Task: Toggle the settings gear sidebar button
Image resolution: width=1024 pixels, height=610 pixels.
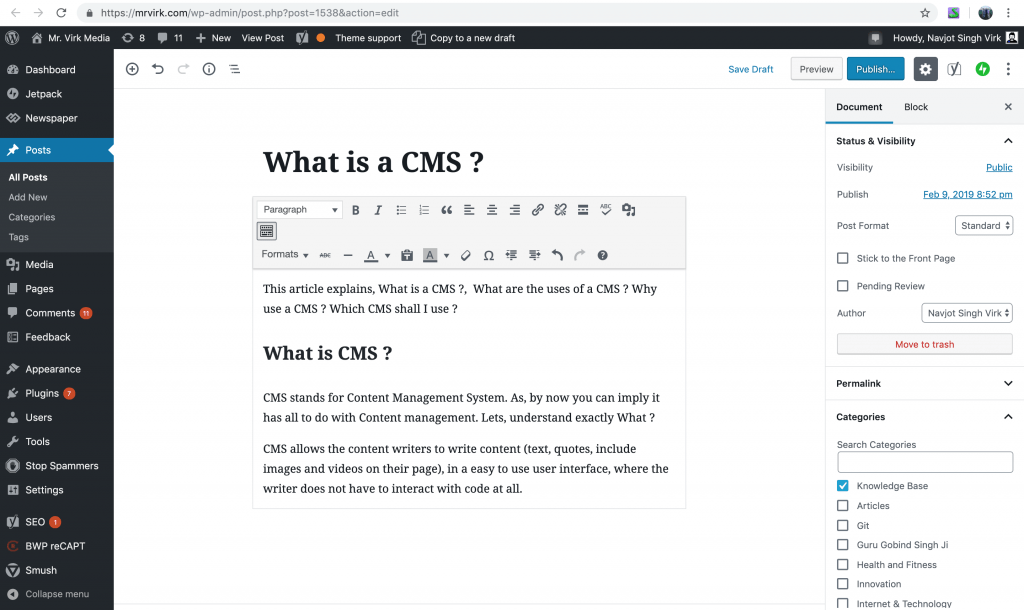Action: click(925, 69)
